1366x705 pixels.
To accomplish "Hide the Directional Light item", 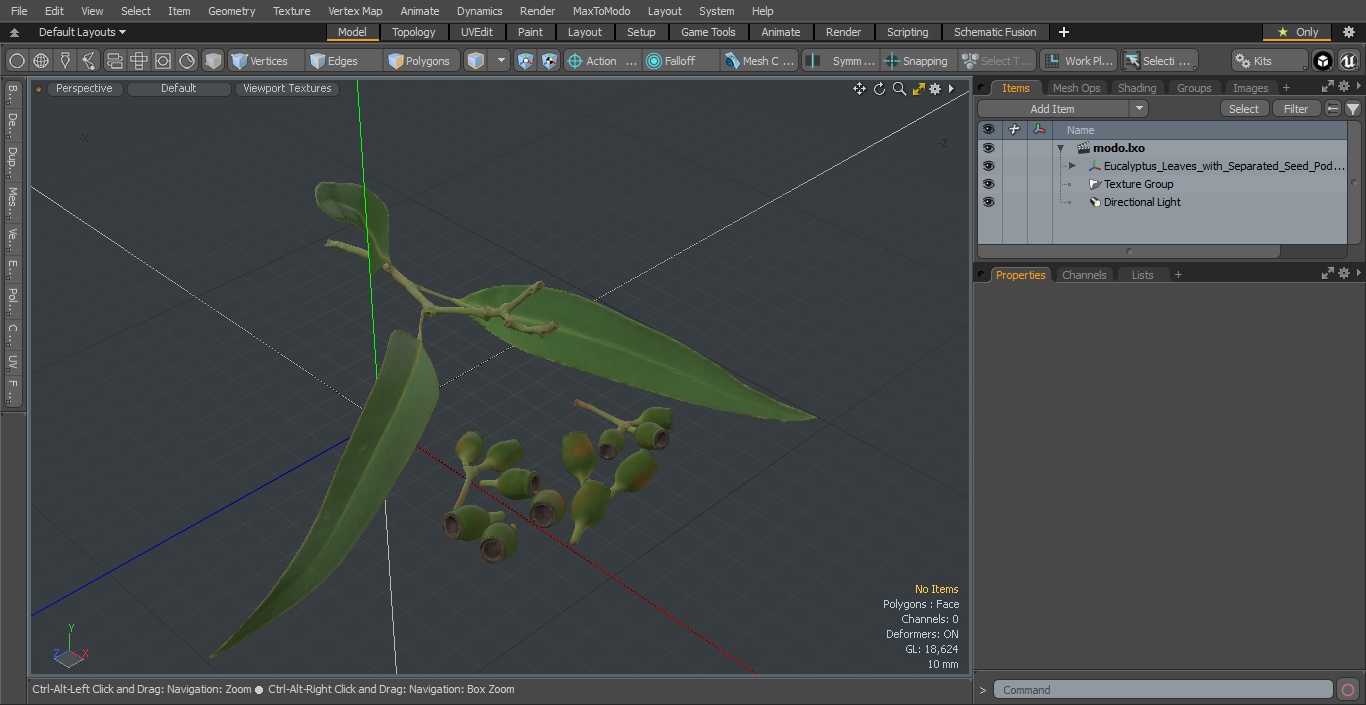I will (988, 202).
